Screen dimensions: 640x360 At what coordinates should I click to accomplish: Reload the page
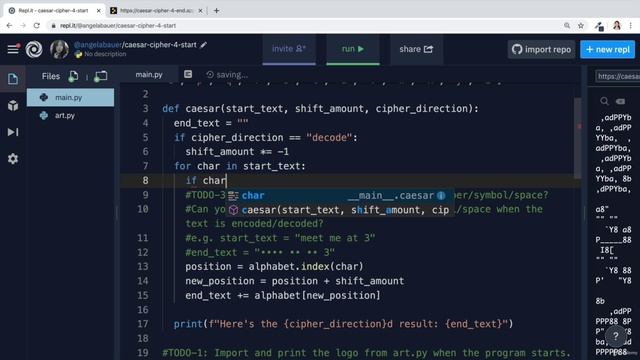point(37,25)
